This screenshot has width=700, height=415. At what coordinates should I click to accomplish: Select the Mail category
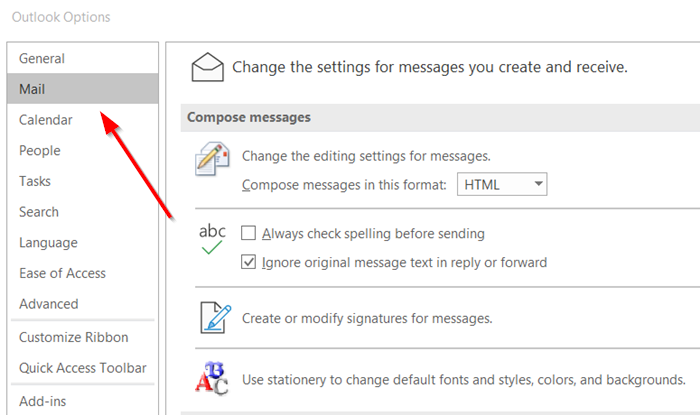(x=32, y=89)
